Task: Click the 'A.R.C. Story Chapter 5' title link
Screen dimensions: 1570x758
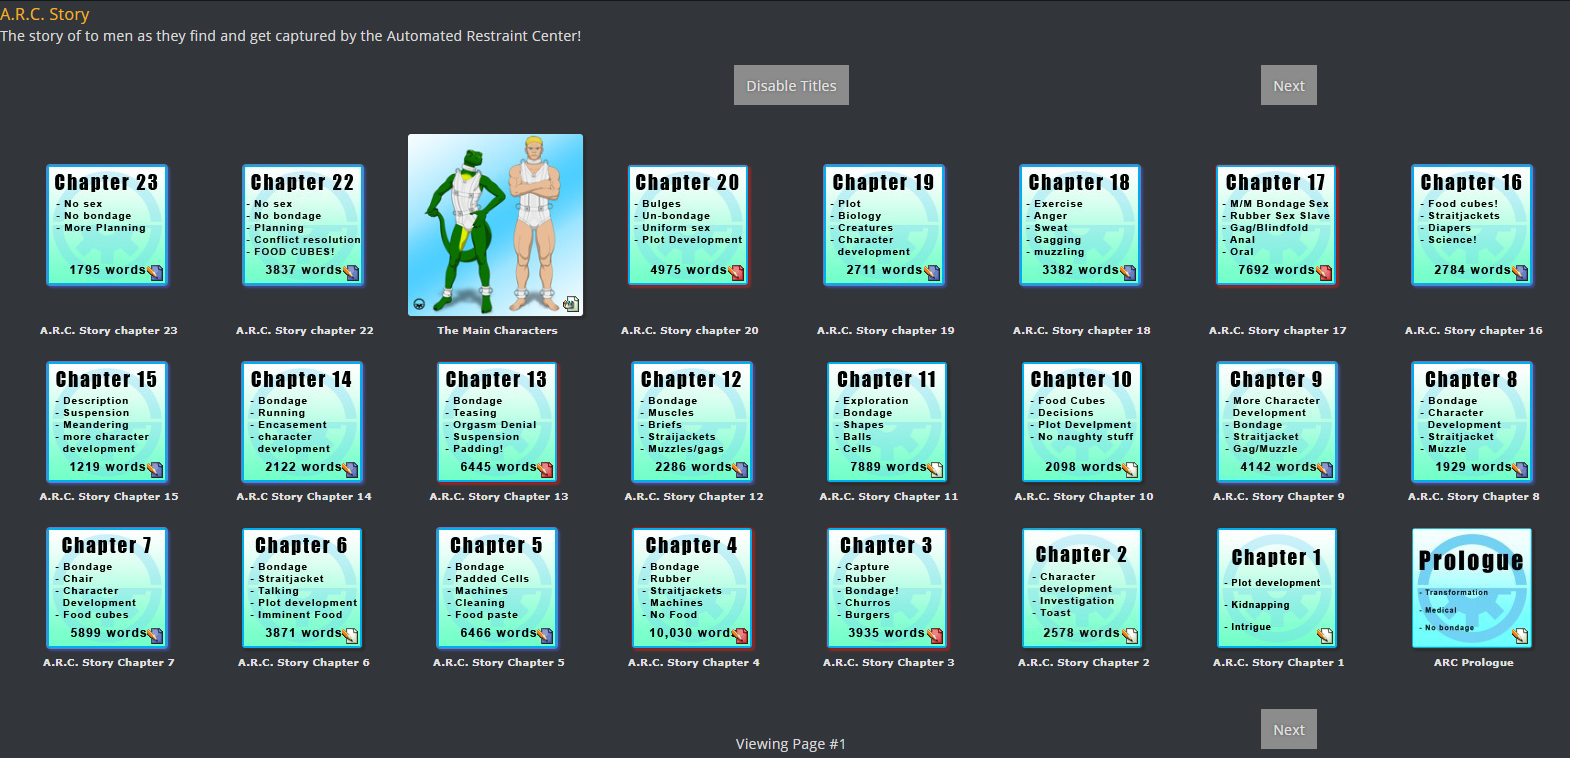Action: pos(499,662)
